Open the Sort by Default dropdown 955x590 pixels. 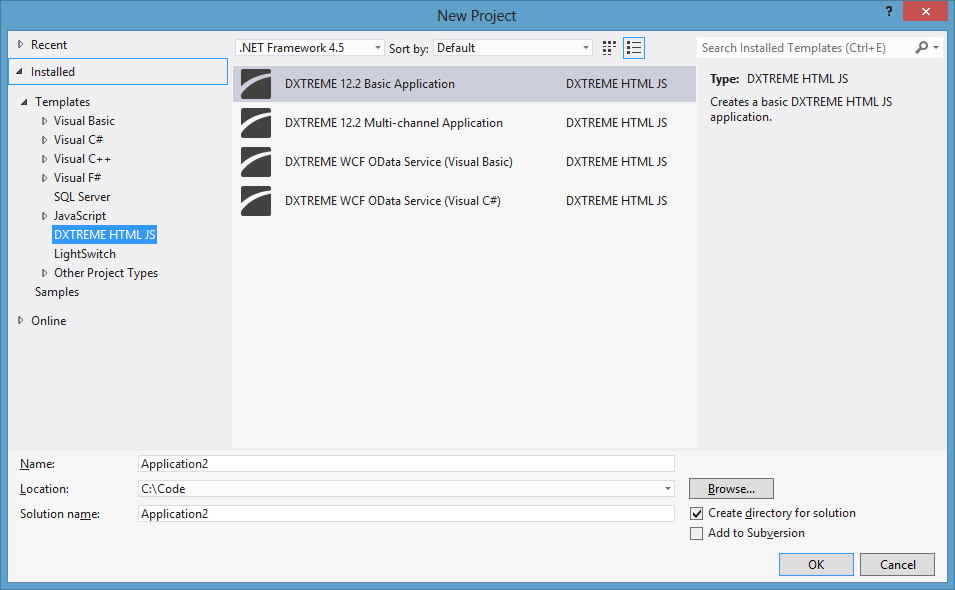[513, 47]
